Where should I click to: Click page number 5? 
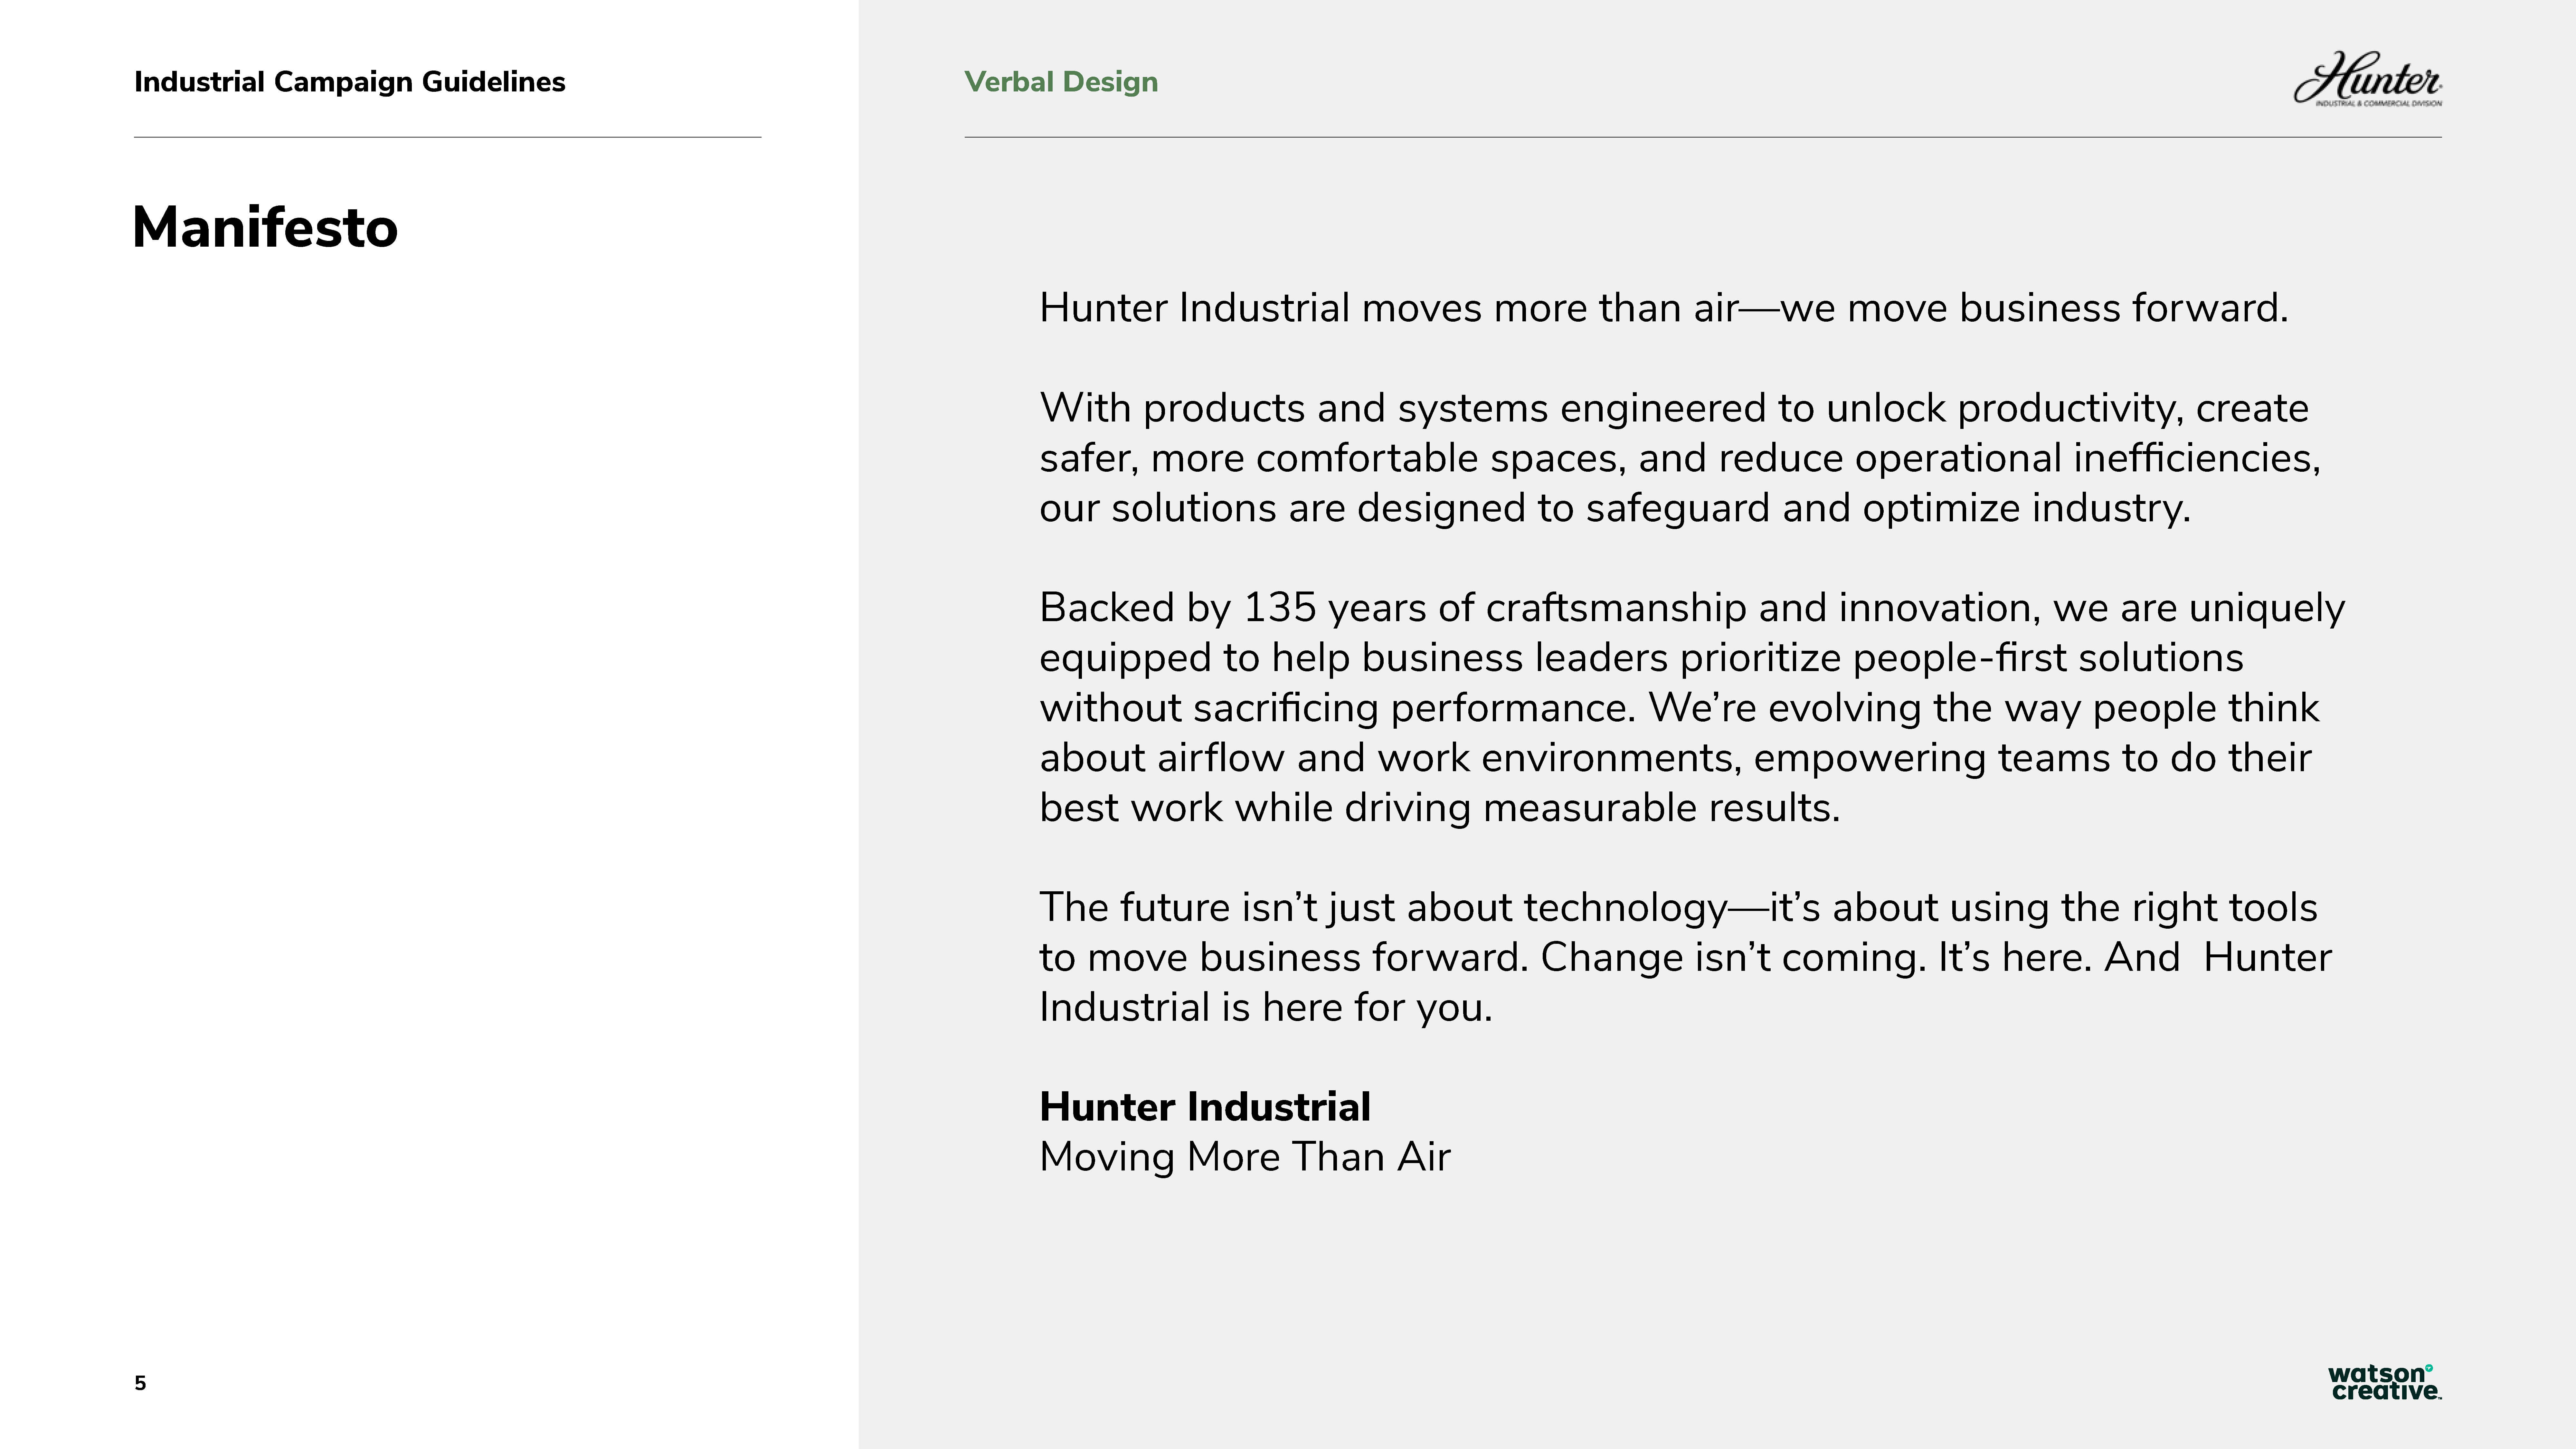[140, 1383]
